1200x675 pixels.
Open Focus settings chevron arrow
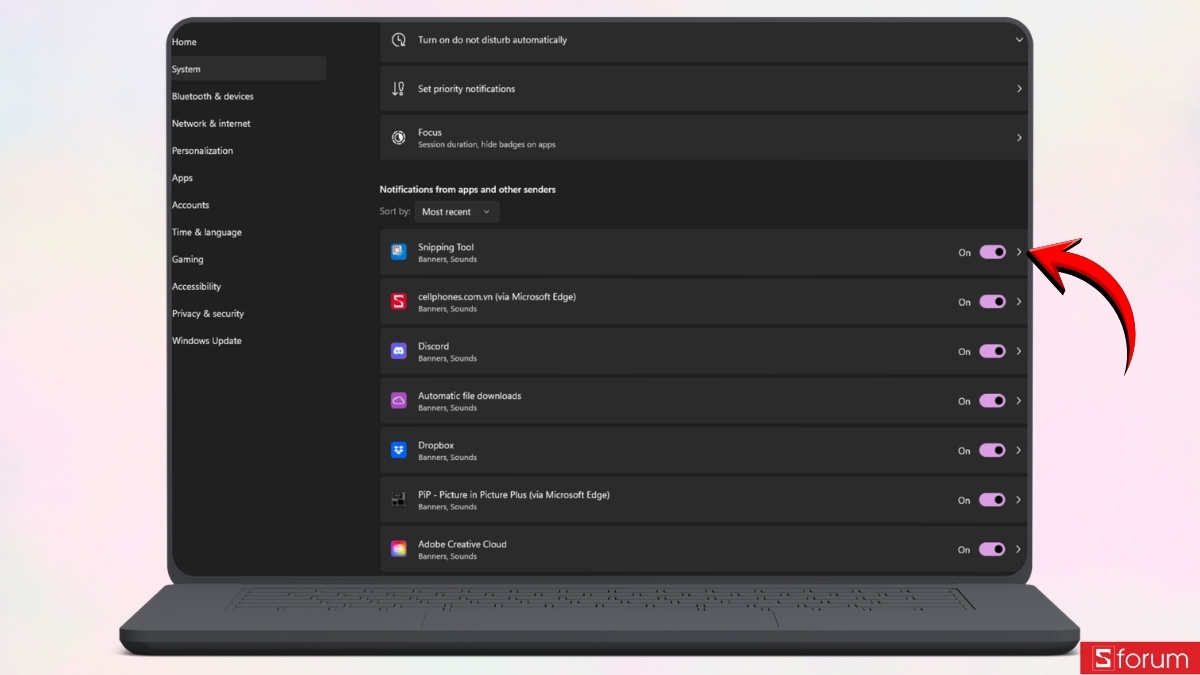1019,138
